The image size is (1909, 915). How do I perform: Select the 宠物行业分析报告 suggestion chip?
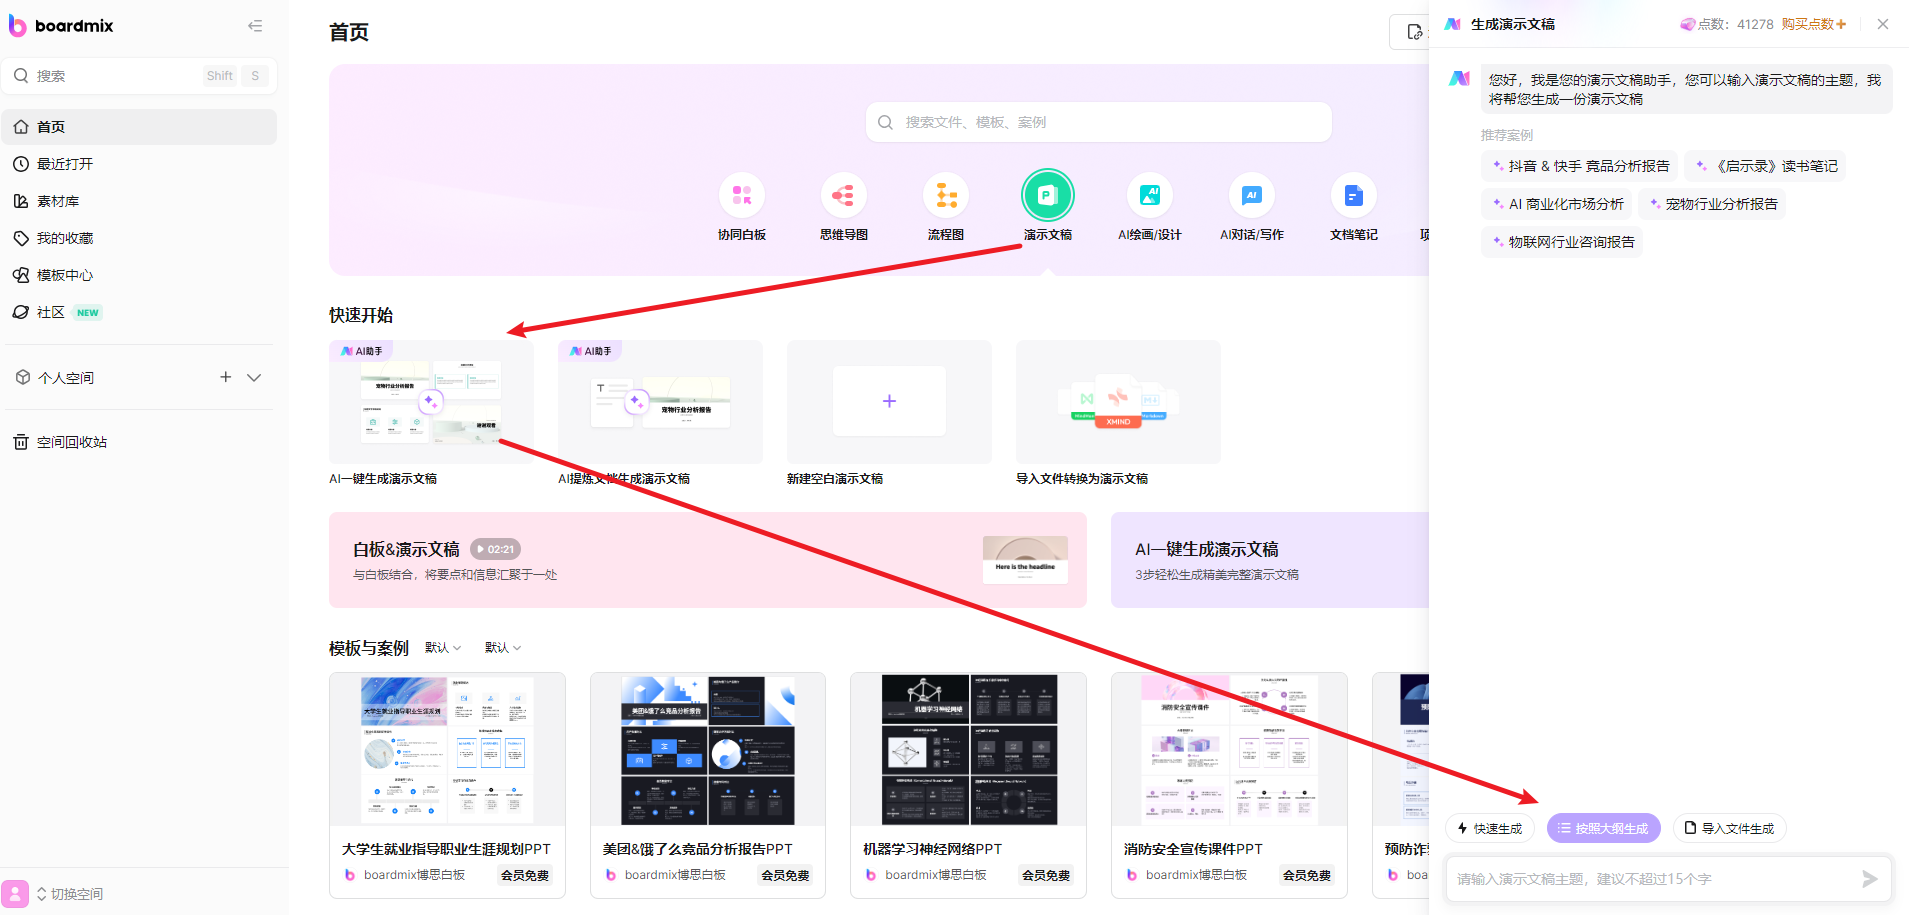coord(1711,203)
